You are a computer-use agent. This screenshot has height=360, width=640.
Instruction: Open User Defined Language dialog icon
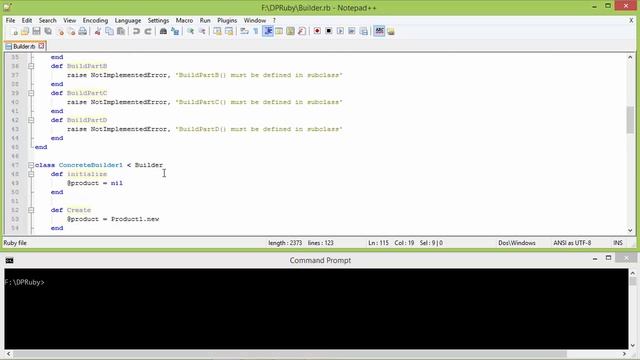[279, 31]
